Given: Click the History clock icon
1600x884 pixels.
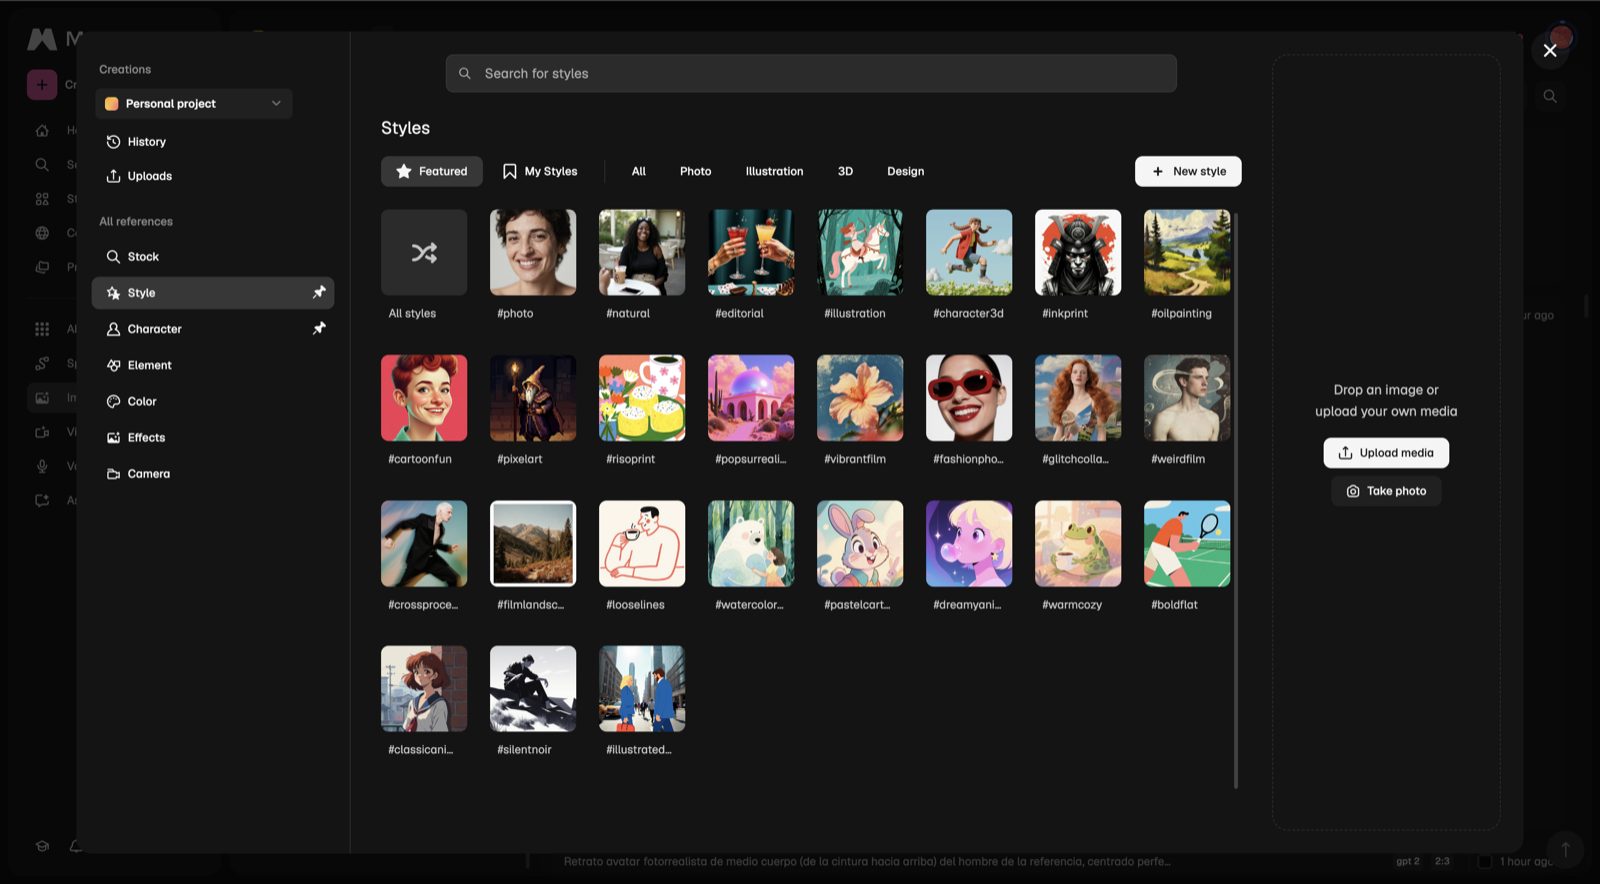Looking at the screenshot, I should (x=114, y=142).
